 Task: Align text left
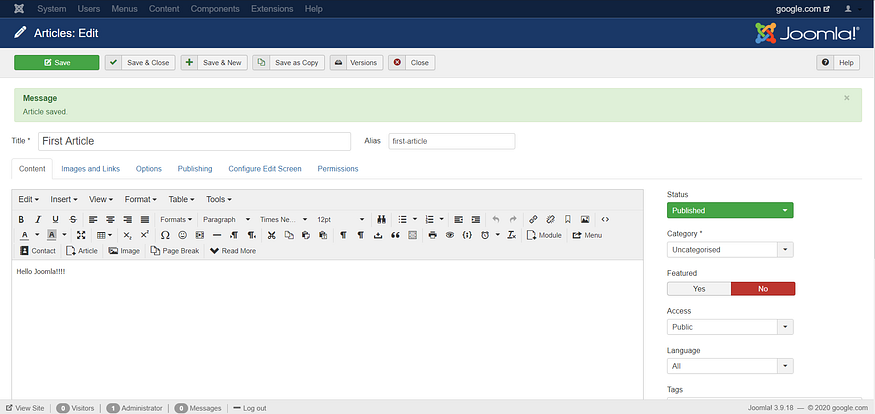click(93, 219)
